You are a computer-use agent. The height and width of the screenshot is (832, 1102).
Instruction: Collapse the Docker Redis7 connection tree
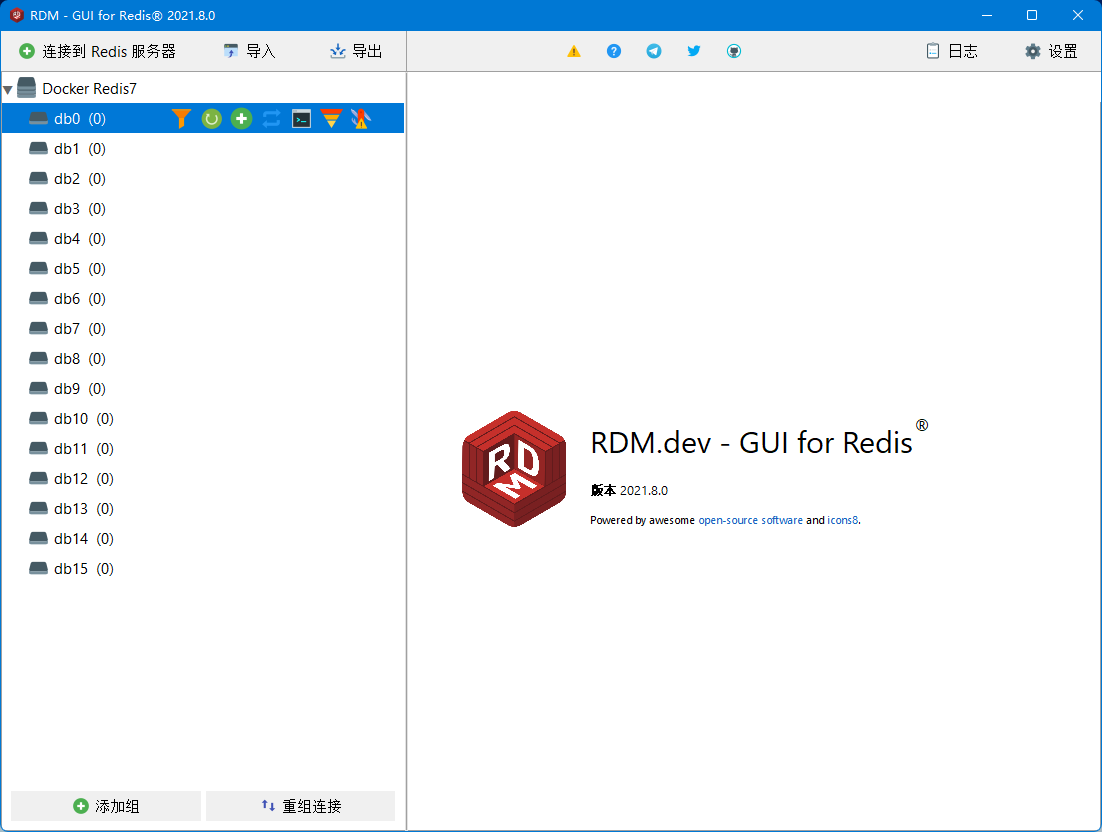8,90
